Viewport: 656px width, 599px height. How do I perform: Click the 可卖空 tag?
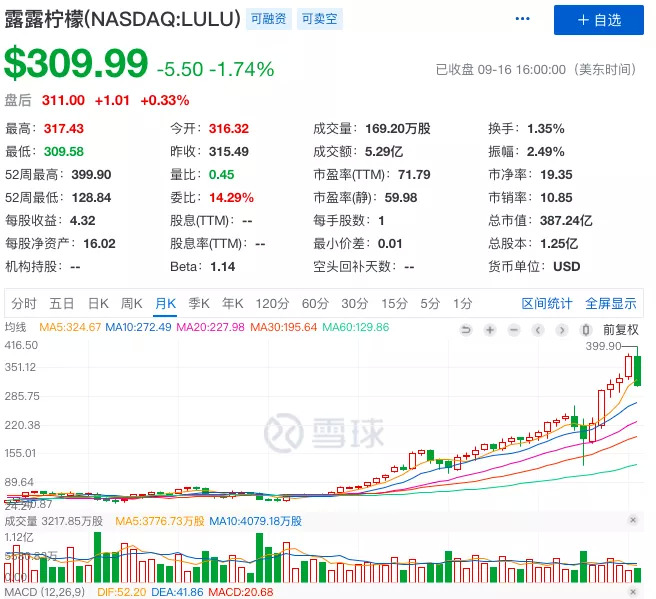coord(320,19)
